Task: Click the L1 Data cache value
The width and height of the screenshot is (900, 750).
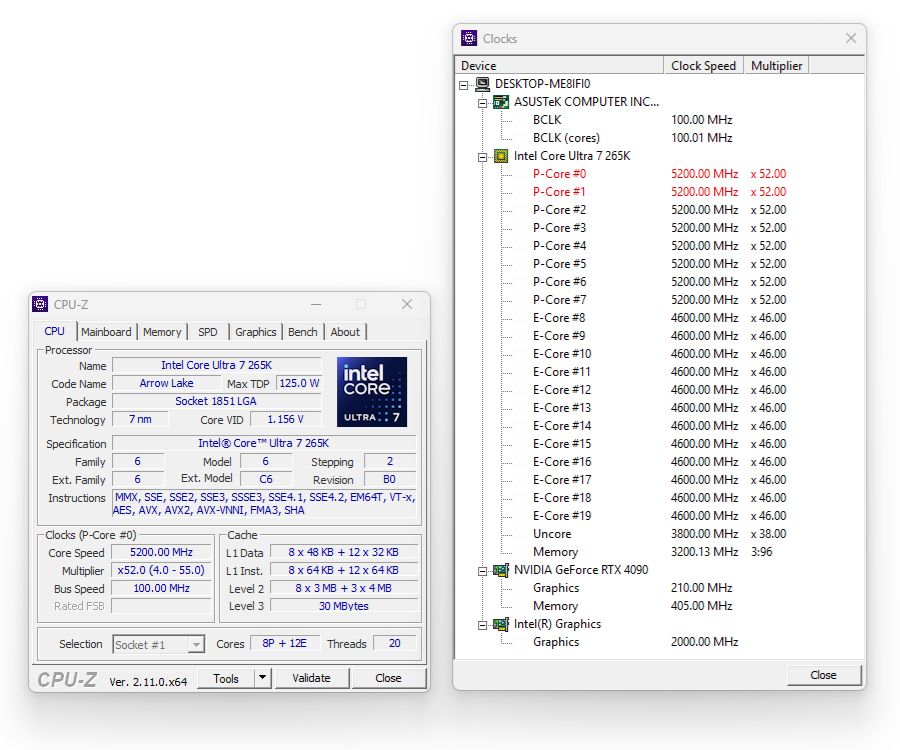Action: (x=344, y=552)
